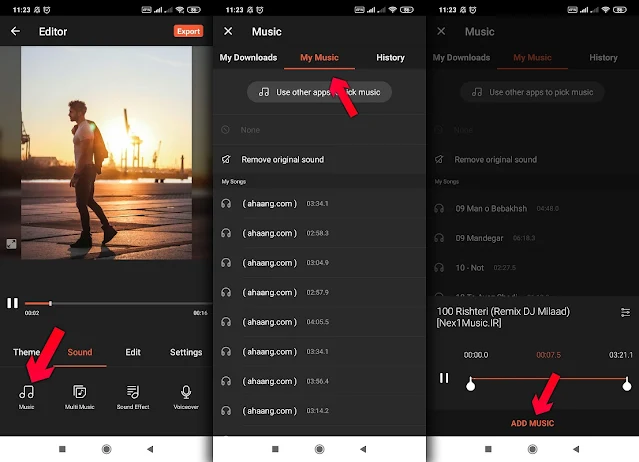639x462 pixels.
Task: Close the dimmed Music screen in right panel
Action: click(x=441, y=31)
